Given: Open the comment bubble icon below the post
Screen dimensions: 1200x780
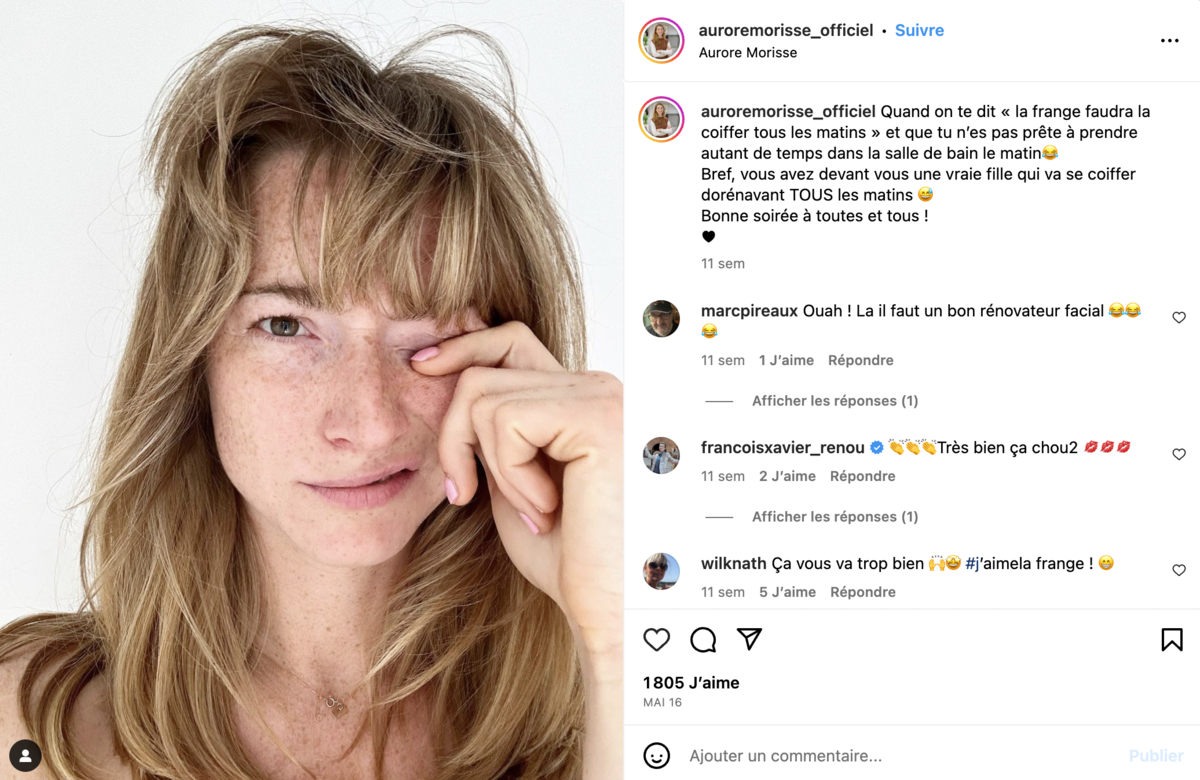Looking at the screenshot, I should (703, 639).
